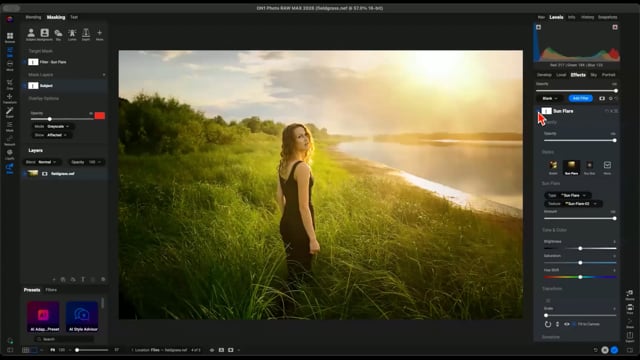
Task: Open the AI Adaptive Preset thumbnail
Action: [43, 316]
